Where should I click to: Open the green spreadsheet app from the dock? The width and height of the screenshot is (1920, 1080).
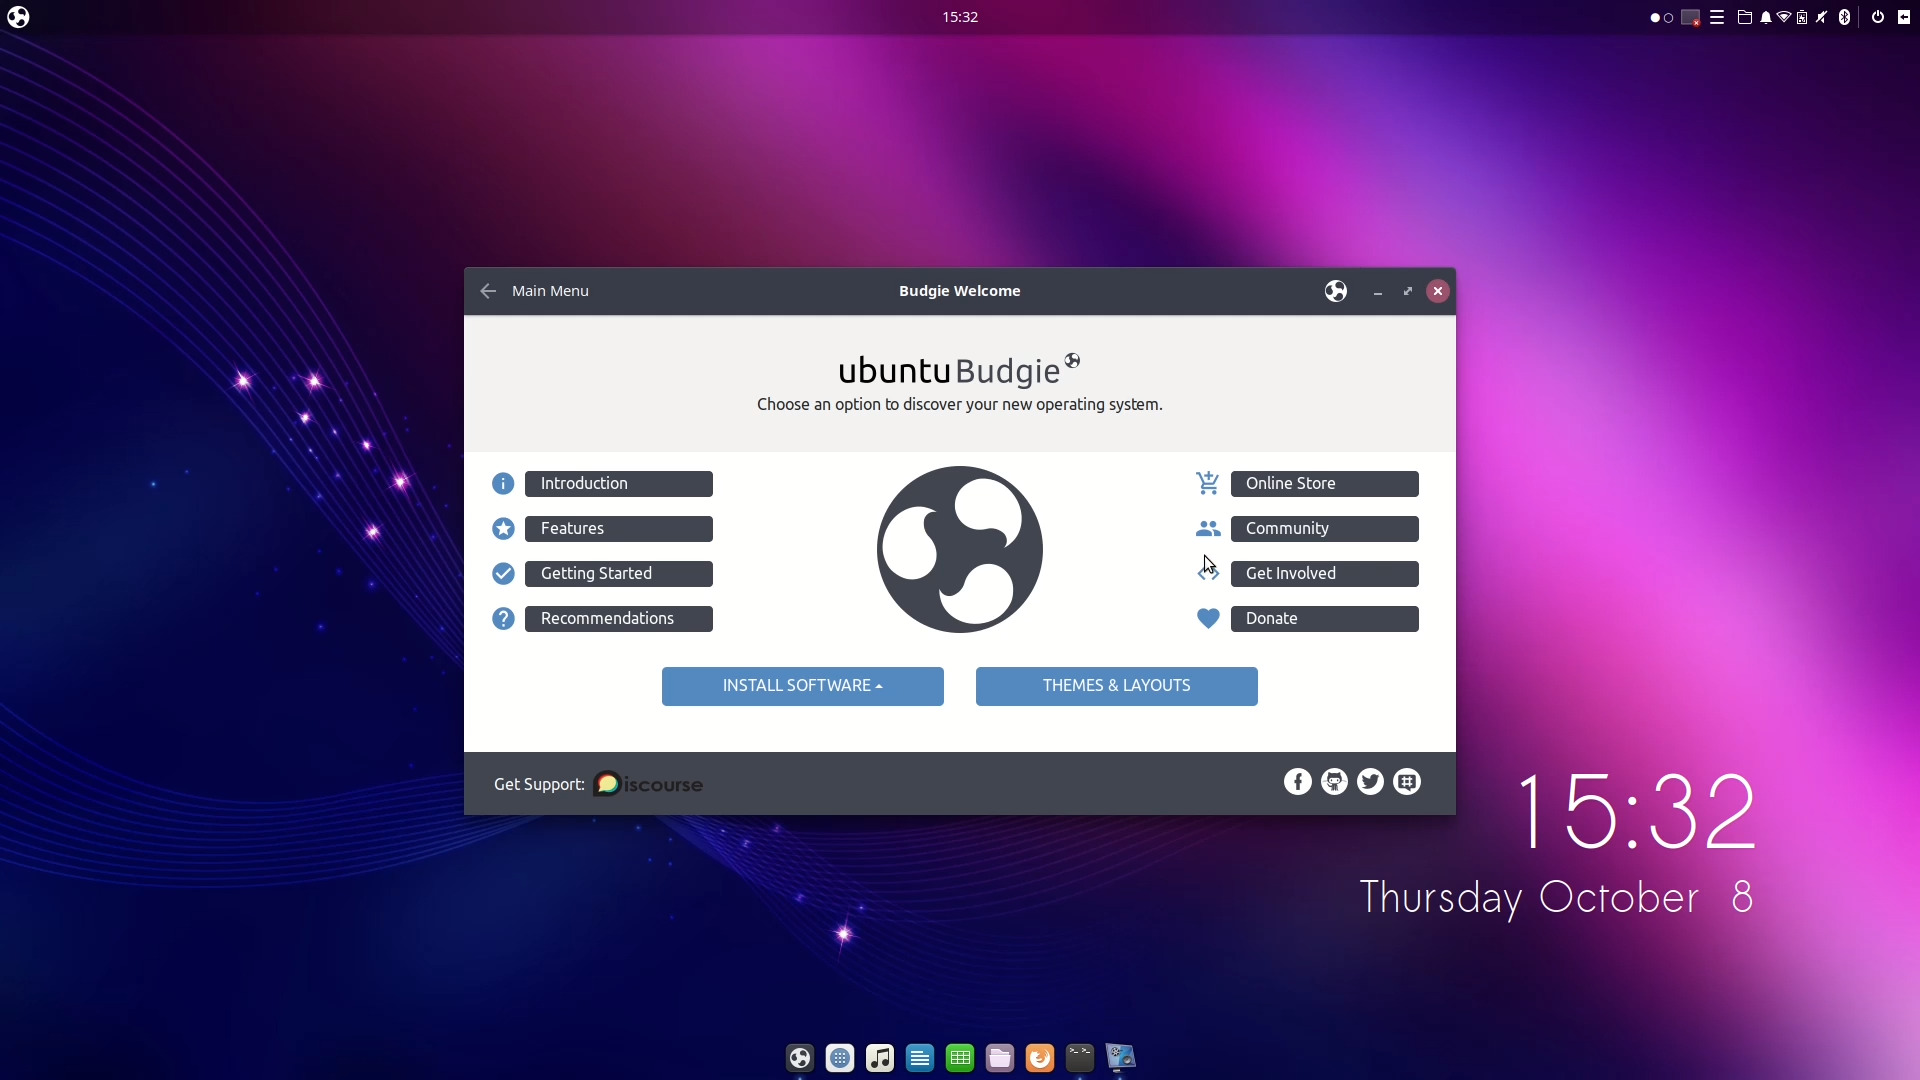coord(960,1058)
